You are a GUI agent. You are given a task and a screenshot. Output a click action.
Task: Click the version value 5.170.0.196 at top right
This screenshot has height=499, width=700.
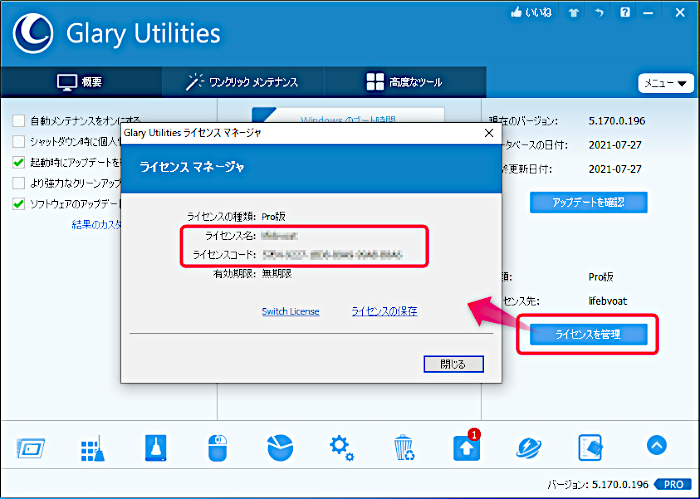coord(617,121)
